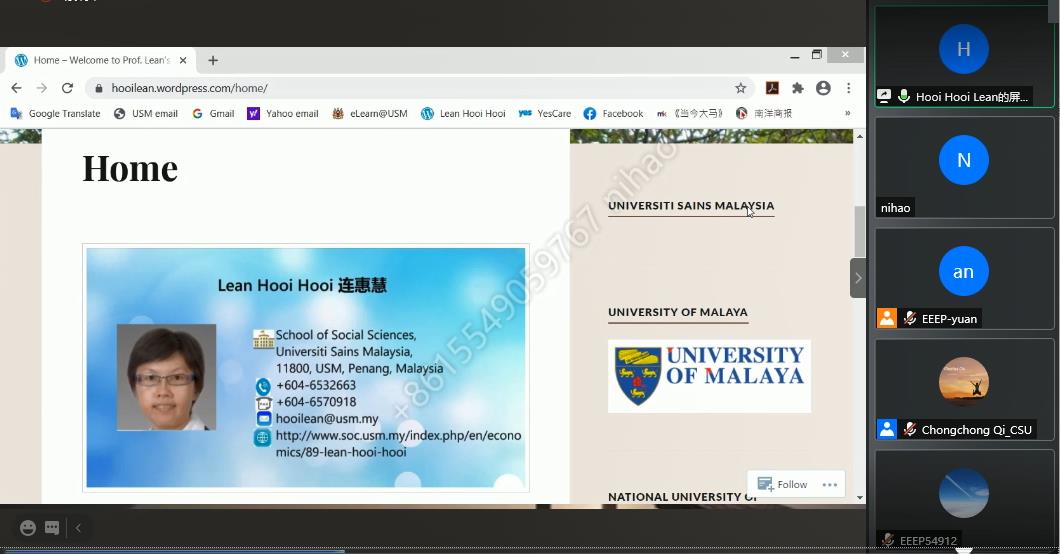1060x554 pixels.
Task: Open the Google Translate bookmark
Action: pyautogui.click(x=55, y=114)
